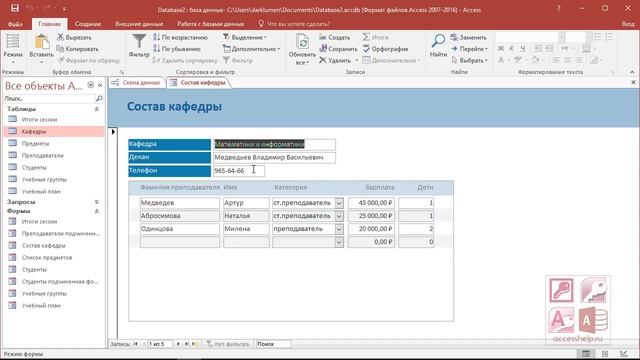Open the Файл menu tab
The height and width of the screenshot is (360, 640).
point(15,24)
